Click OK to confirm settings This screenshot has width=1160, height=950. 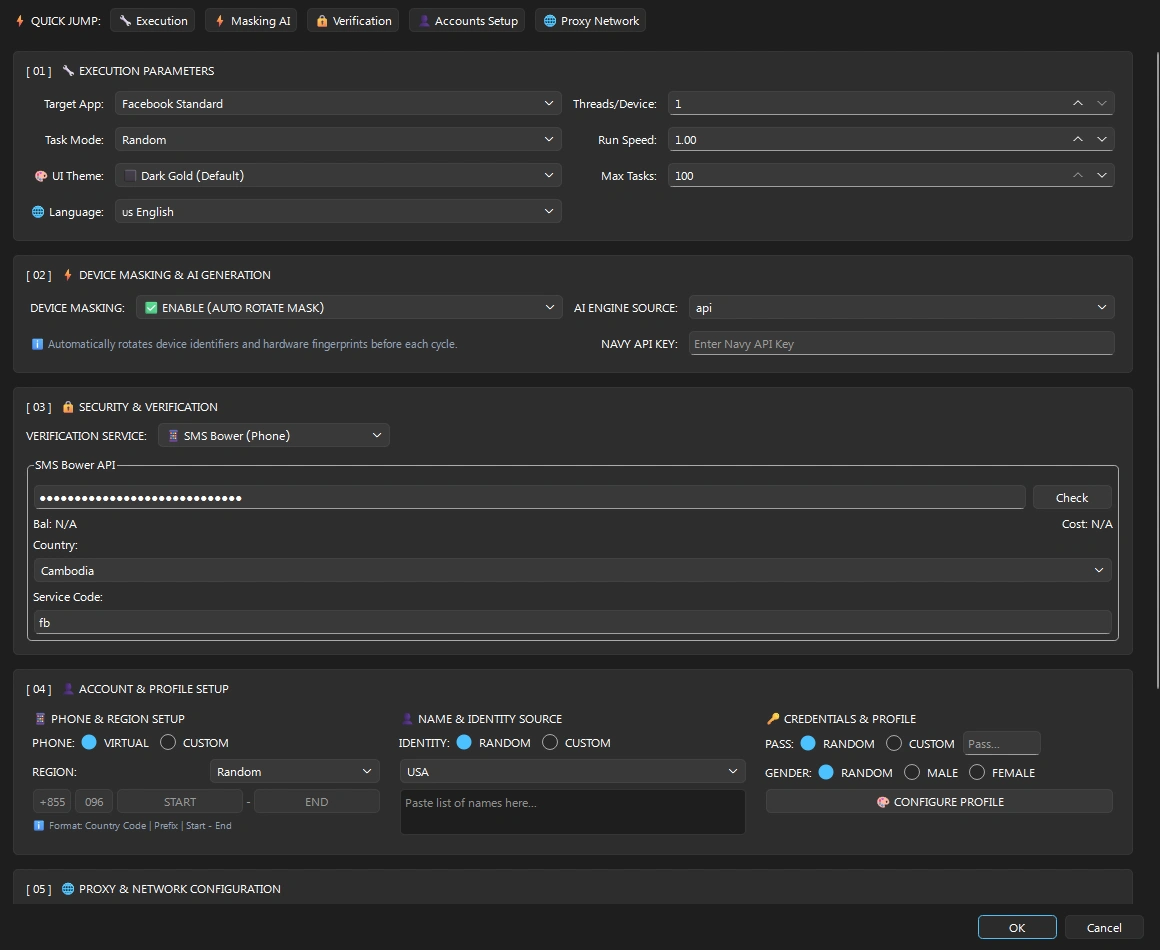point(1016,927)
